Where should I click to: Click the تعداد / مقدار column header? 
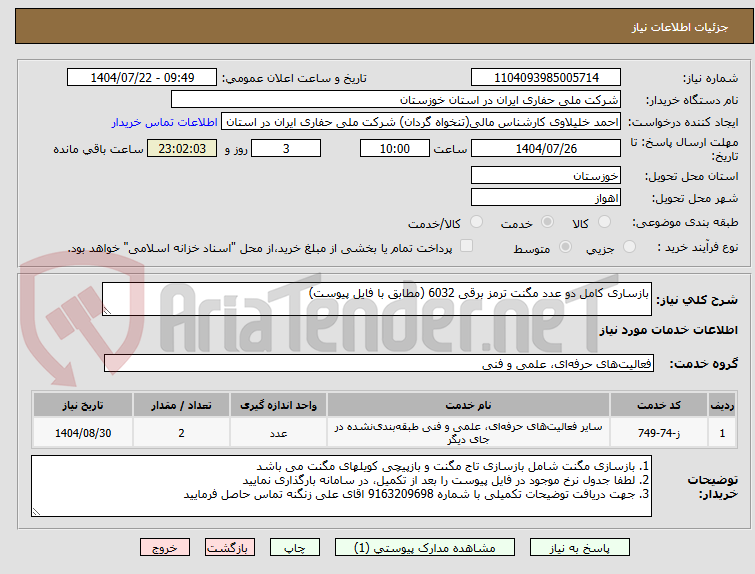(x=181, y=405)
